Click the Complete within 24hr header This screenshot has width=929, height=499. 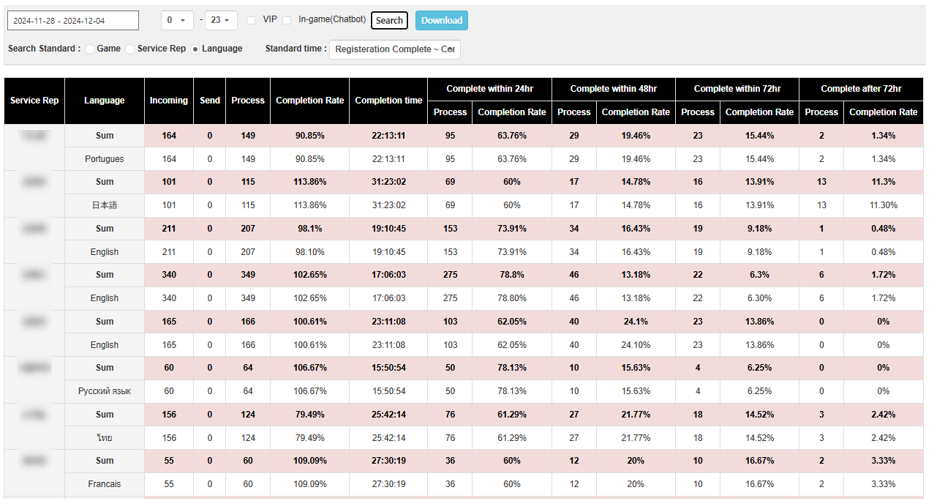(x=489, y=89)
